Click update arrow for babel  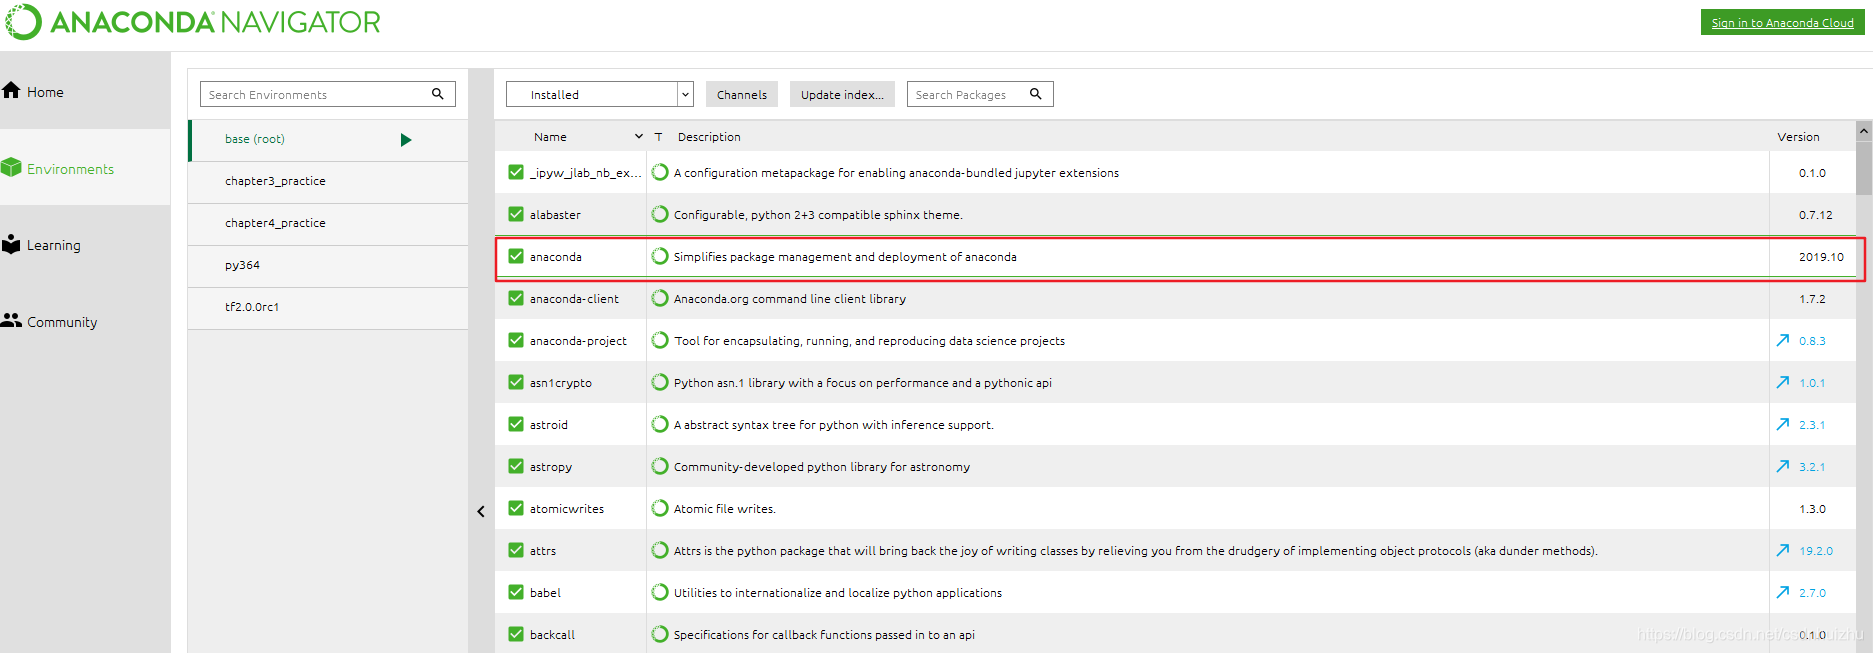pyautogui.click(x=1783, y=592)
